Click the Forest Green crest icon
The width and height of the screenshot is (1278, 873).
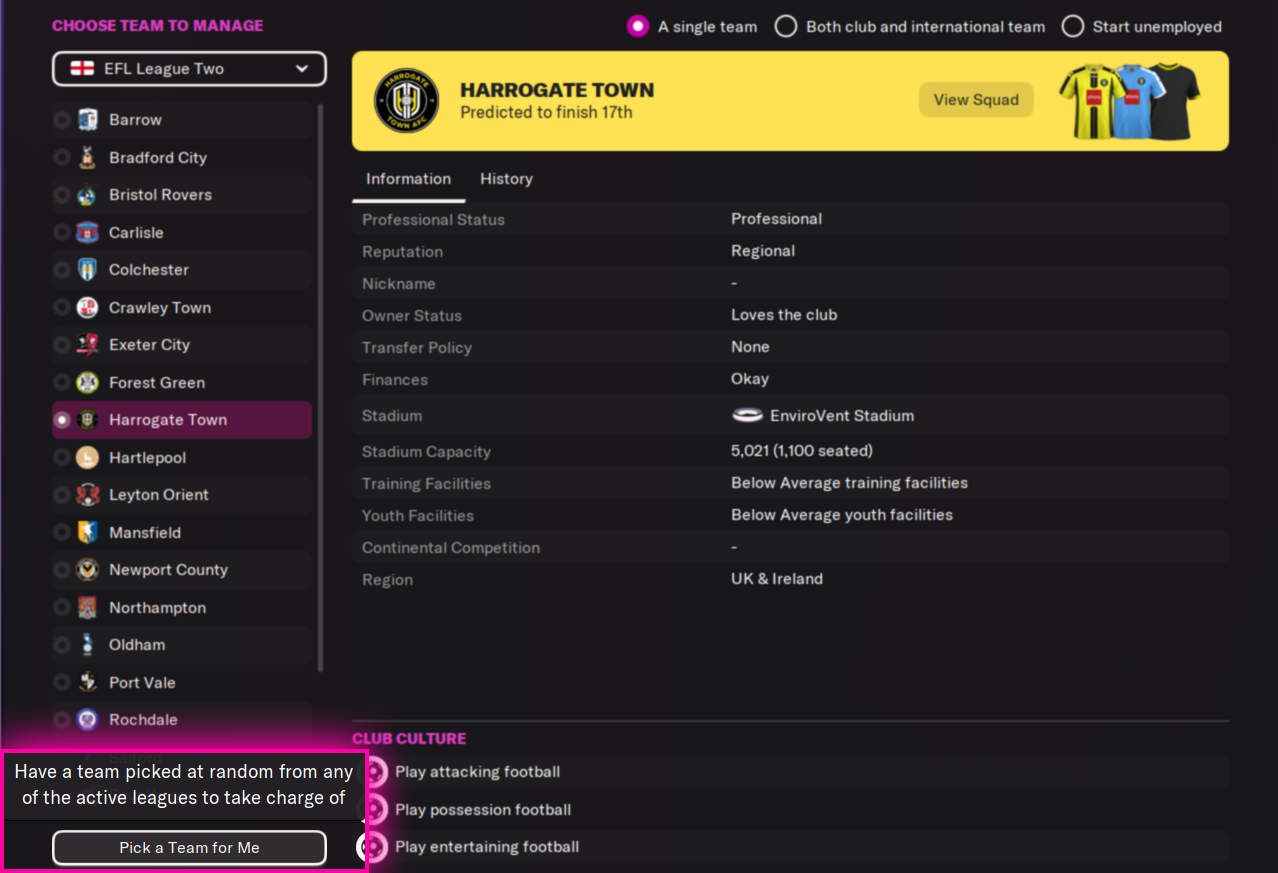(x=88, y=382)
